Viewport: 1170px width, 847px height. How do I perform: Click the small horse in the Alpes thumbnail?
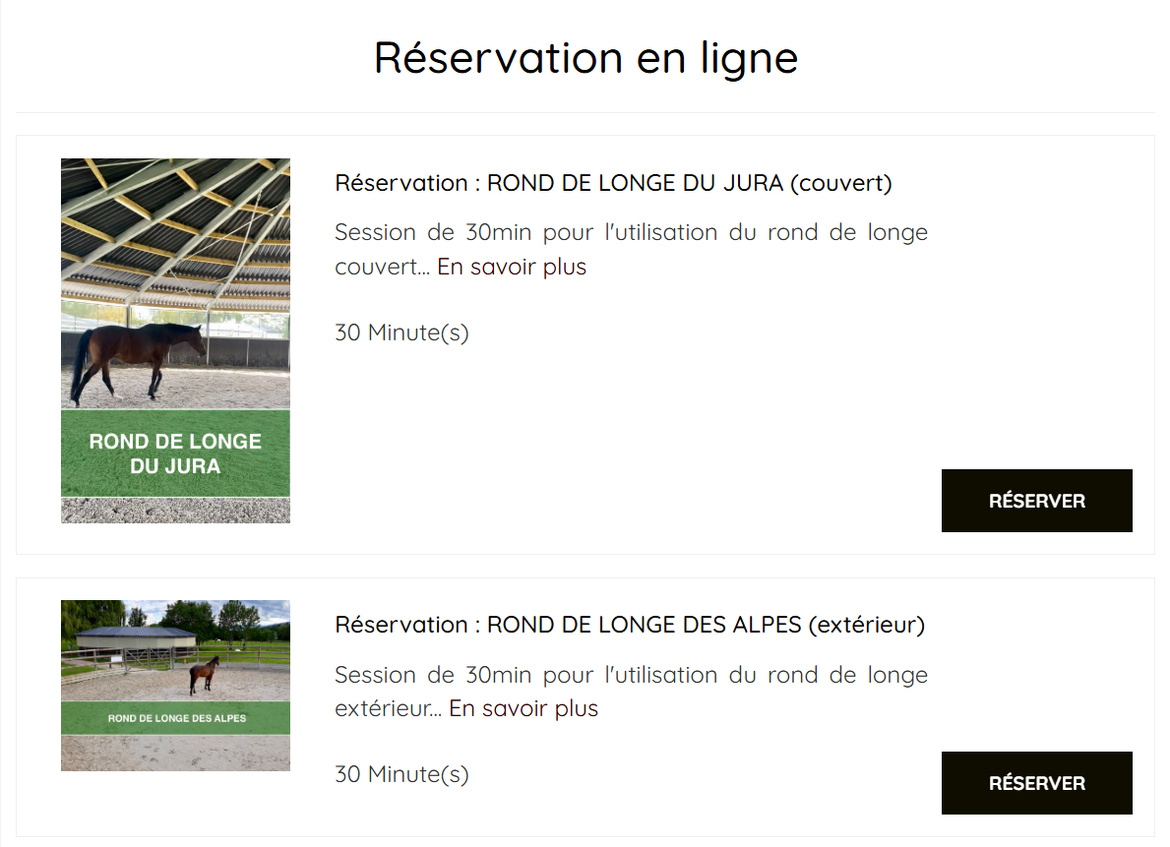coord(204,675)
